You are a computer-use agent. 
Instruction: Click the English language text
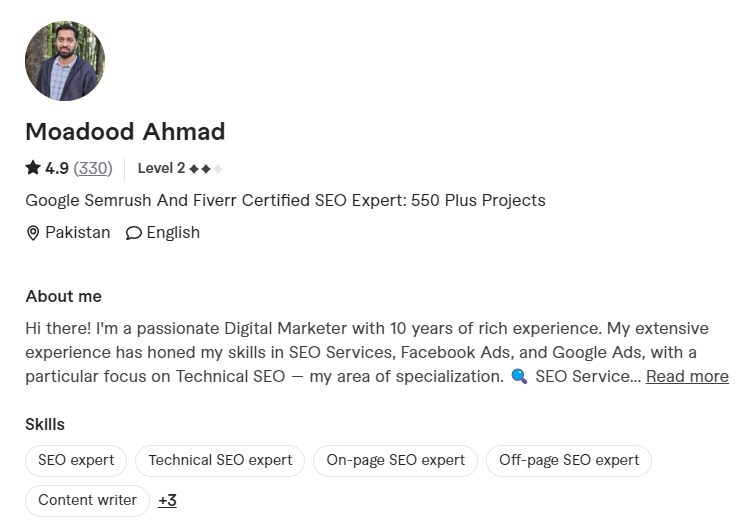coord(173,233)
